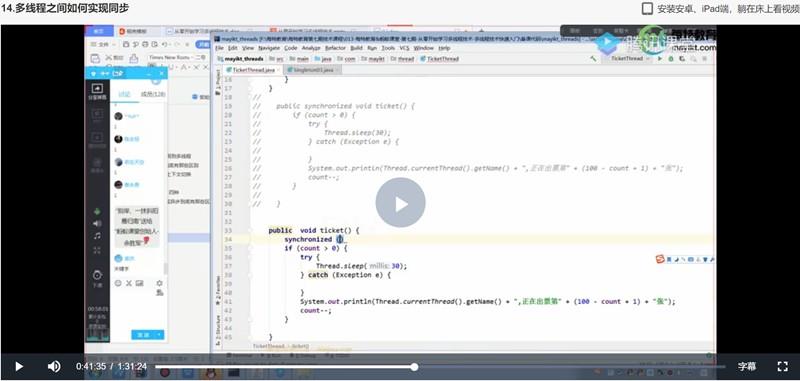Click the build hammer icon in IDE toolbar
Image resolution: width=800 pixels, height=381 pixels.
click(593, 59)
